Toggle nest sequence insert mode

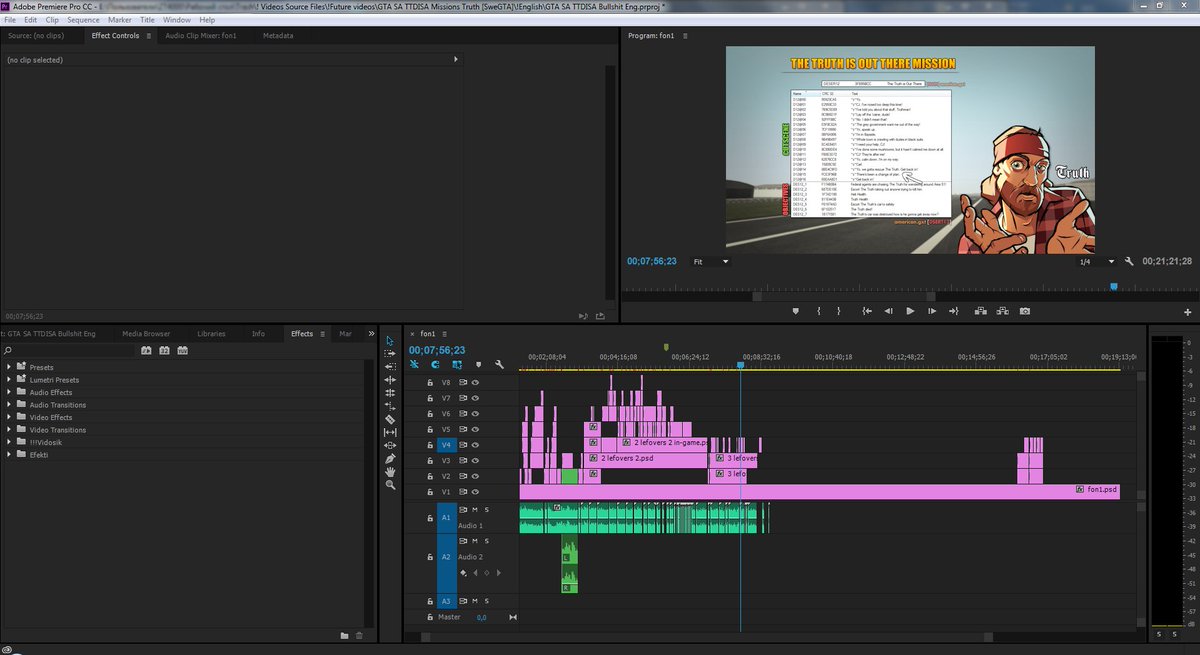414,365
